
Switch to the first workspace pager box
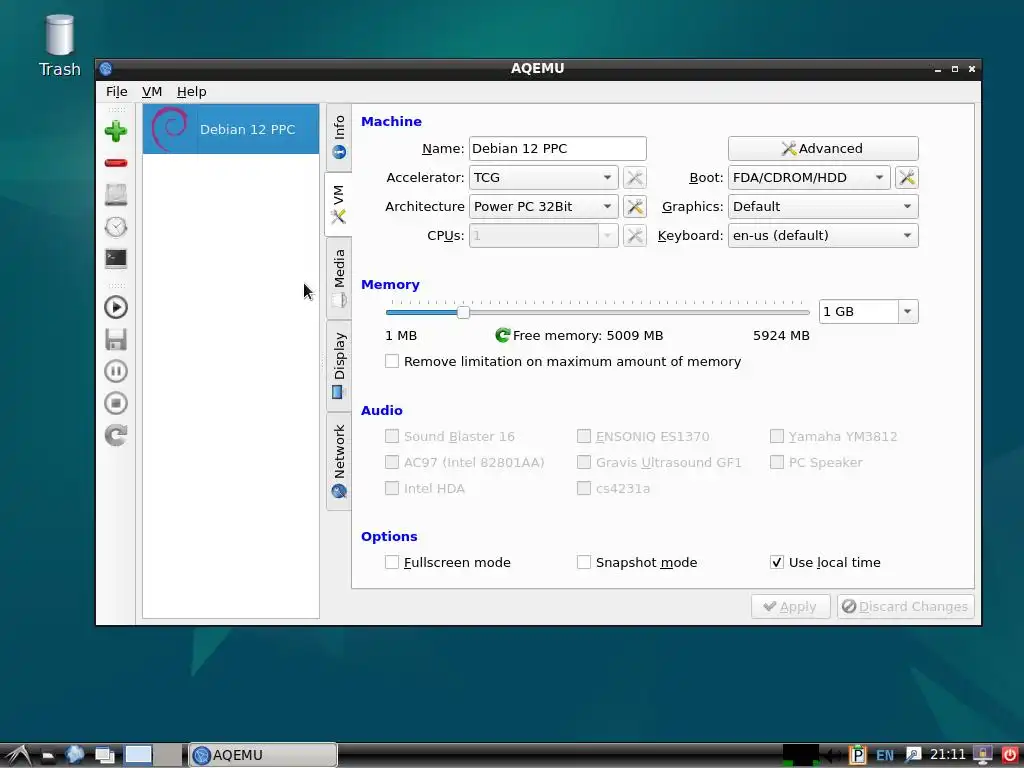(138, 755)
